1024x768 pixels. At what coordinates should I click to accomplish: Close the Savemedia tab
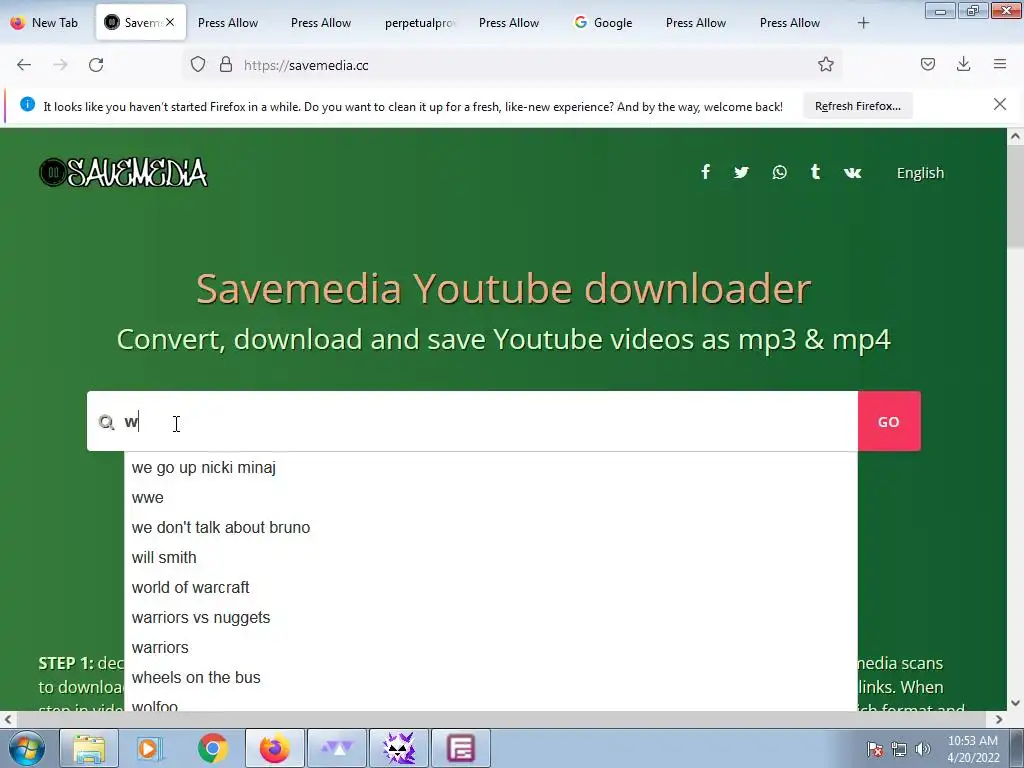point(170,22)
